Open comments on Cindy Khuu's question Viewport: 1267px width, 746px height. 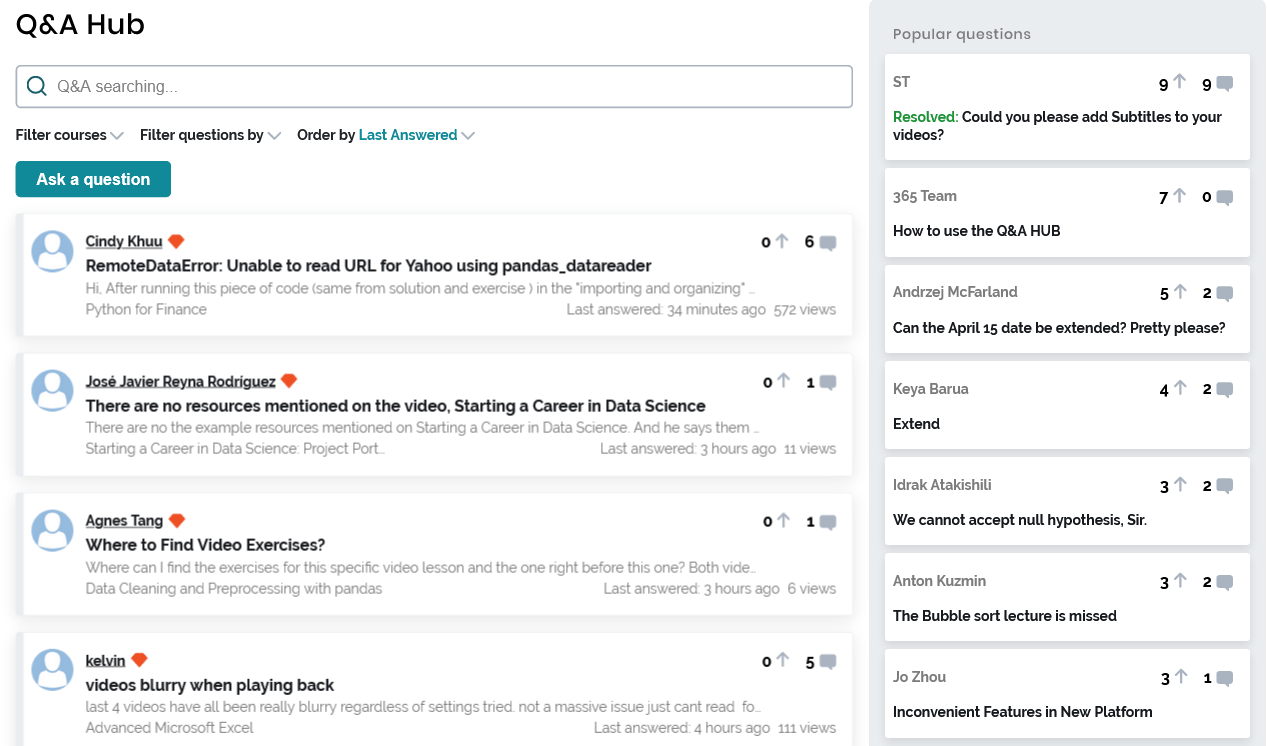[827, 243]
